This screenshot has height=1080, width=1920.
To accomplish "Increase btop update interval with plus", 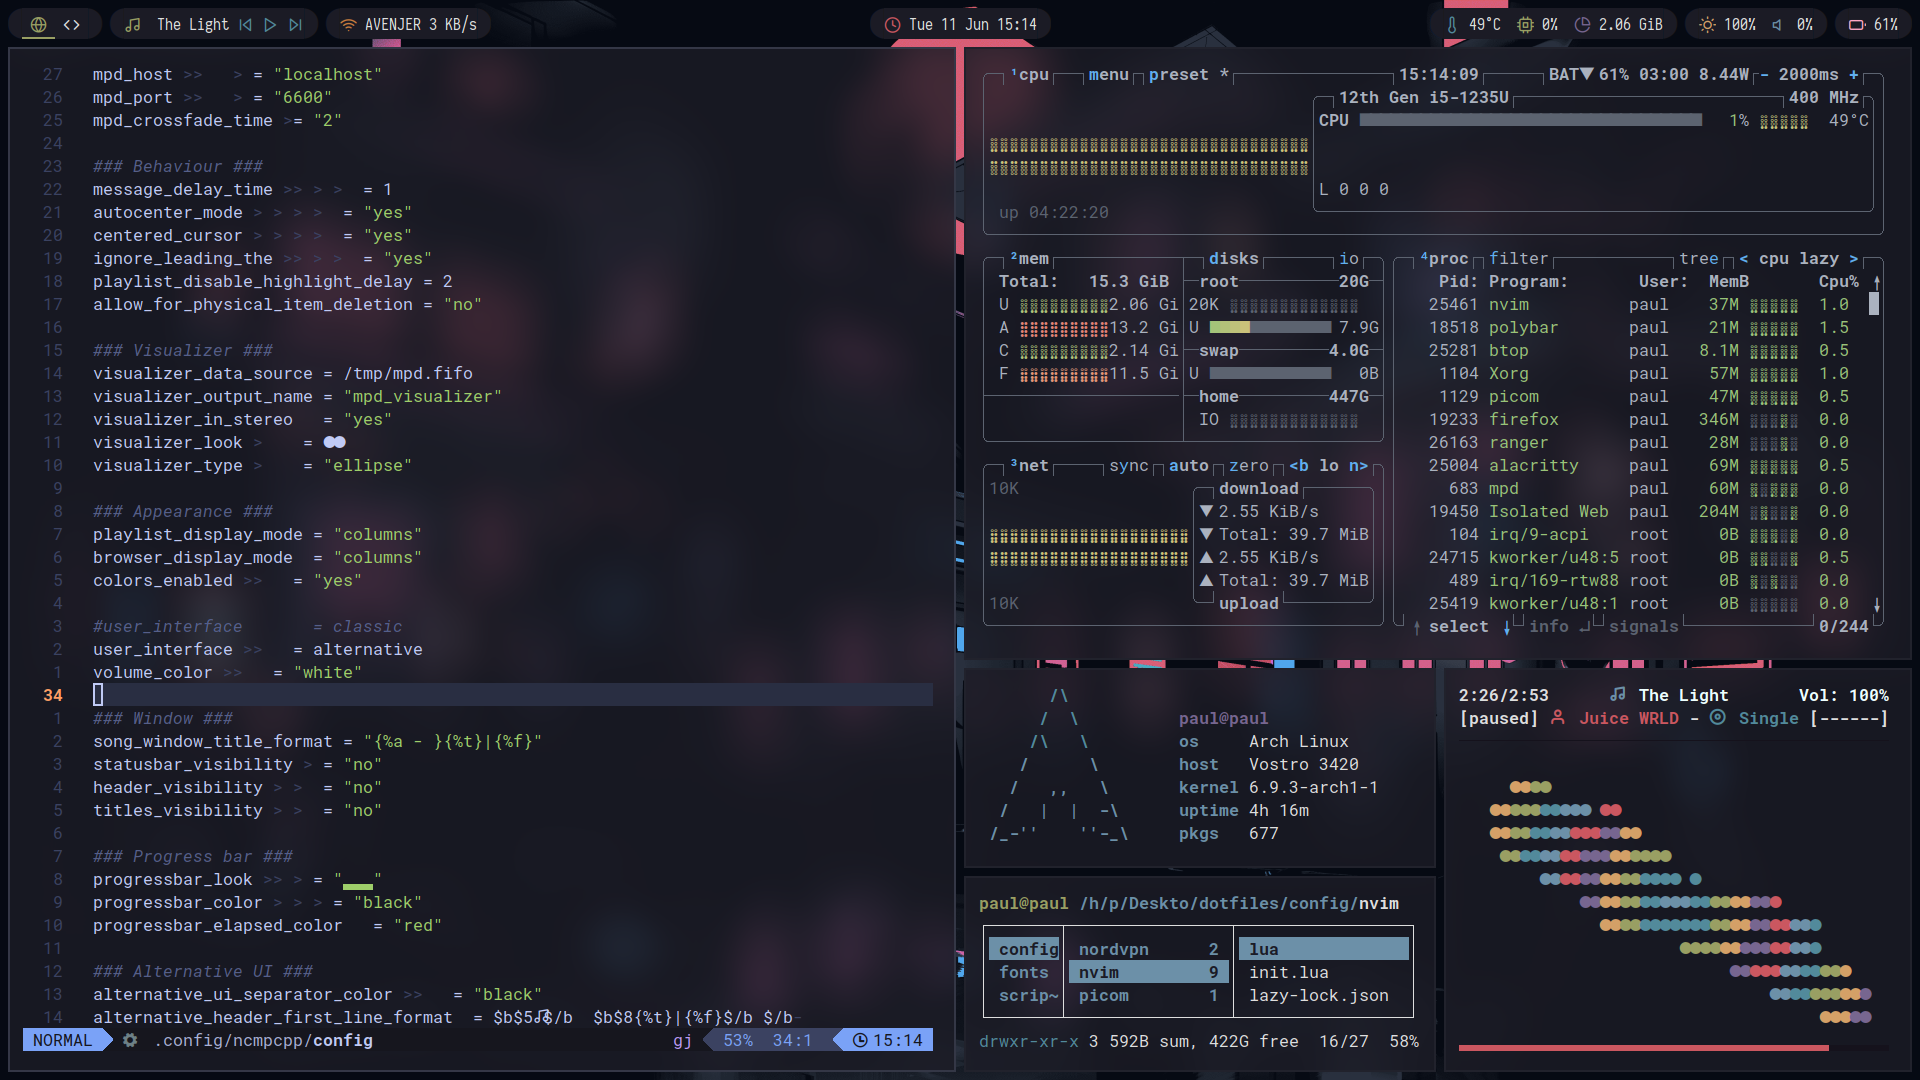I will pyautogui.click(x=1853, y=74).
